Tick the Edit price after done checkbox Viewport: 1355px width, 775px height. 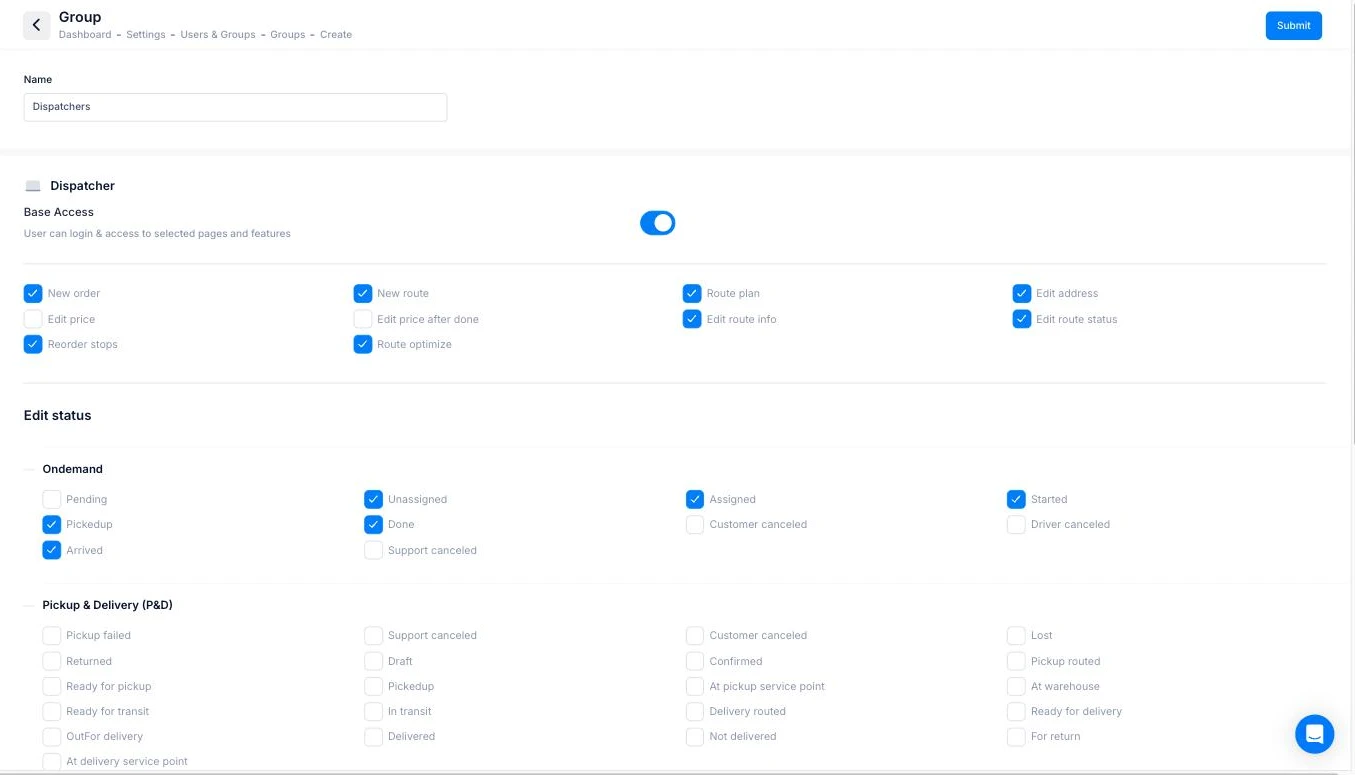pos(363,319)
